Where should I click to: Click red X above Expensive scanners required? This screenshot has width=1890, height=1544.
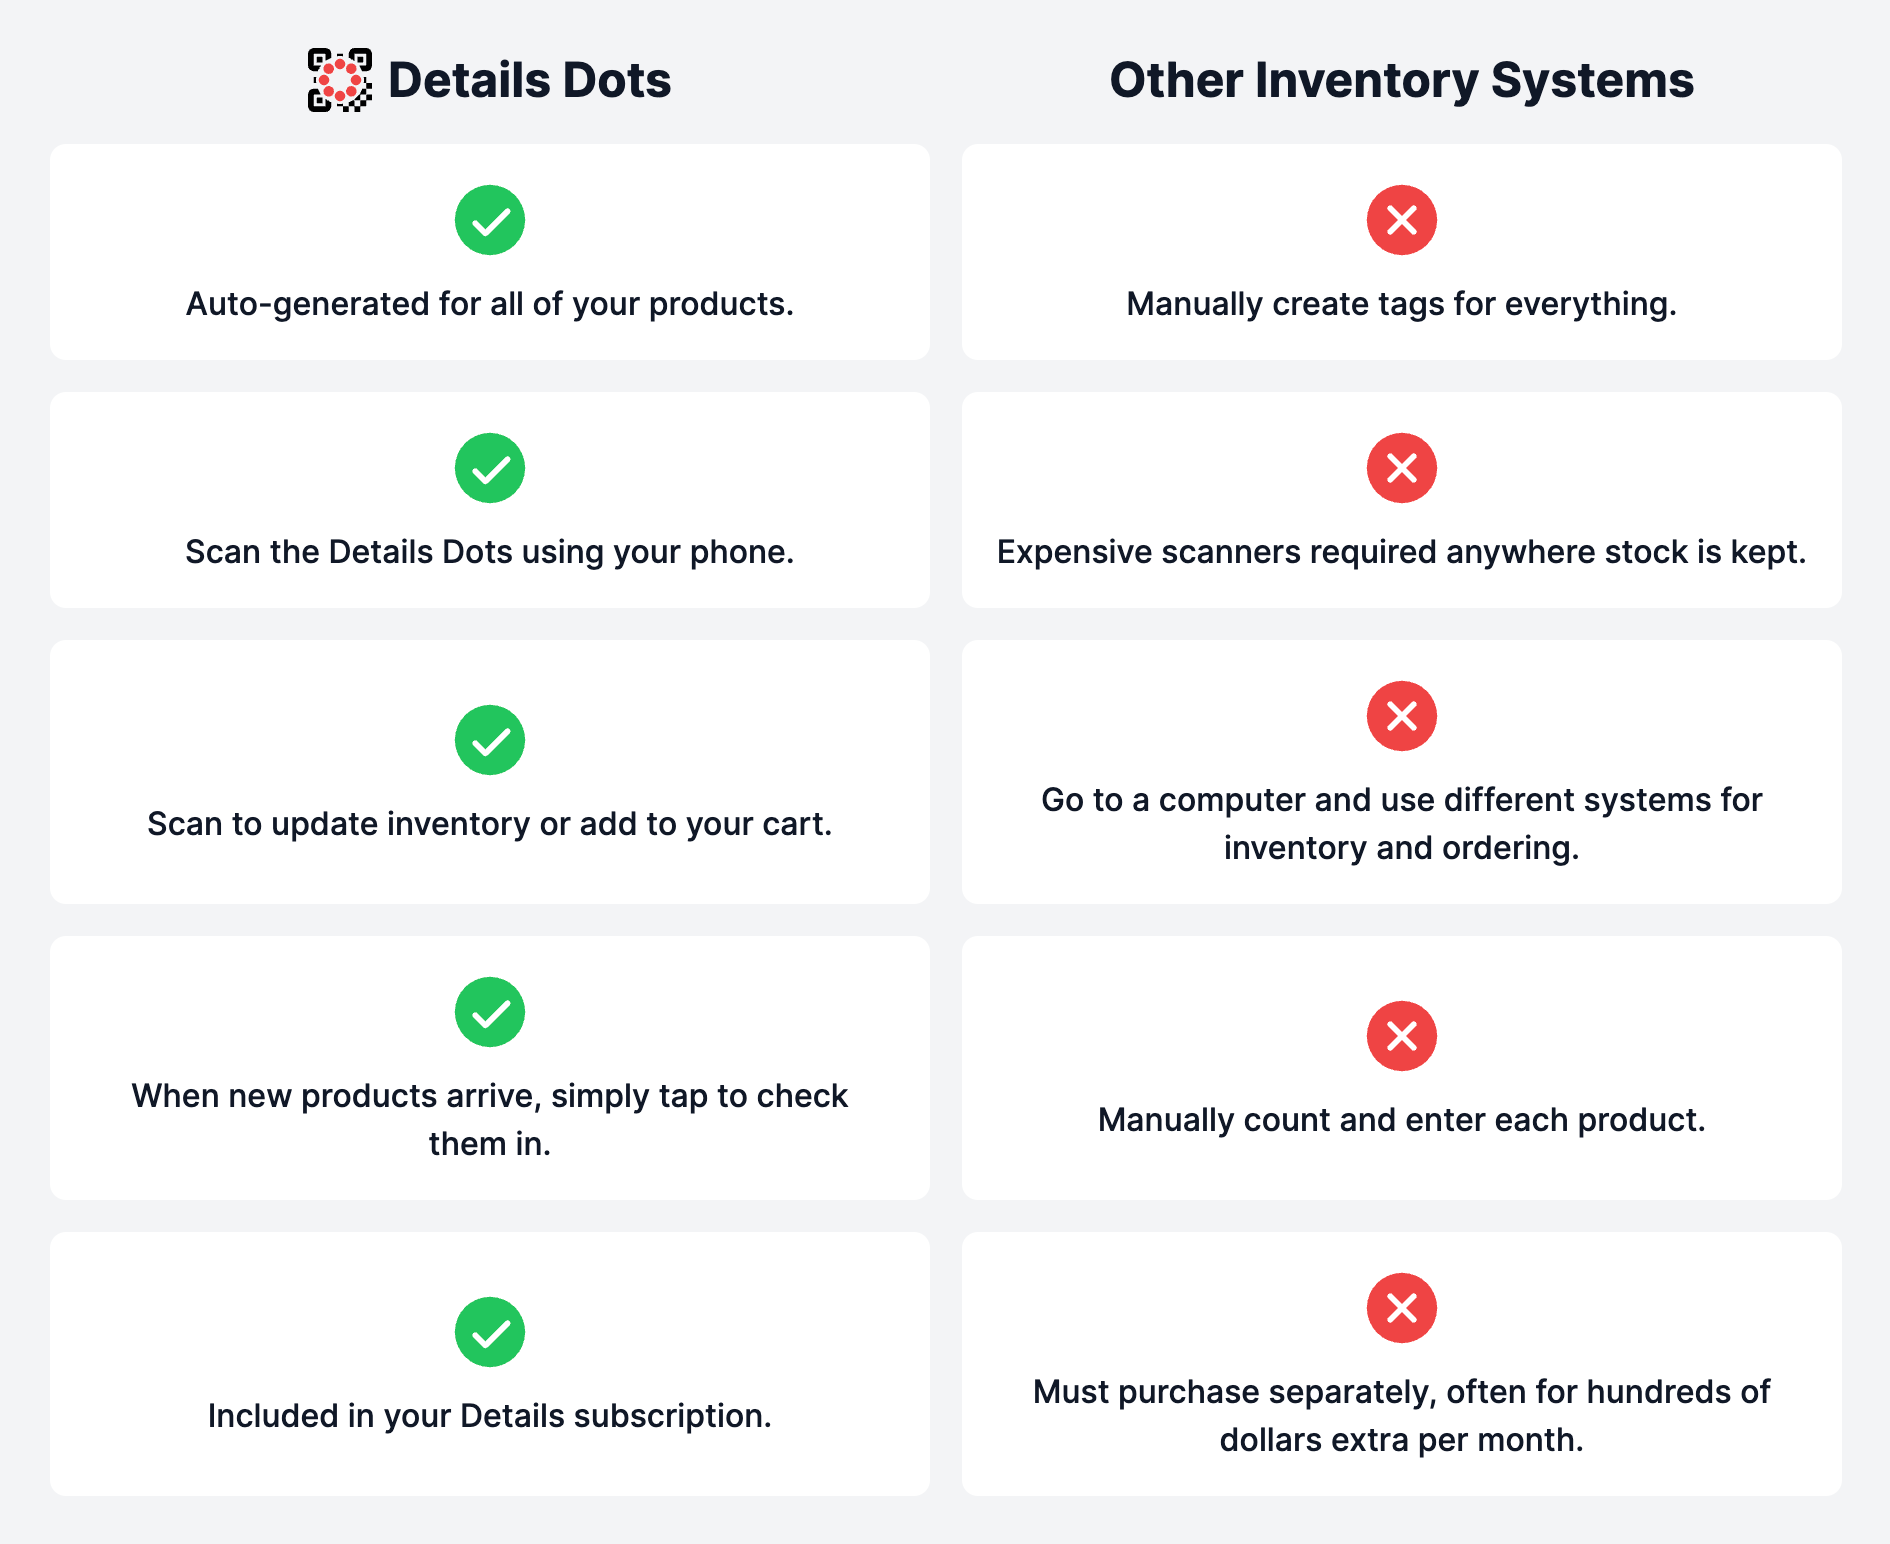point(1402,468)
